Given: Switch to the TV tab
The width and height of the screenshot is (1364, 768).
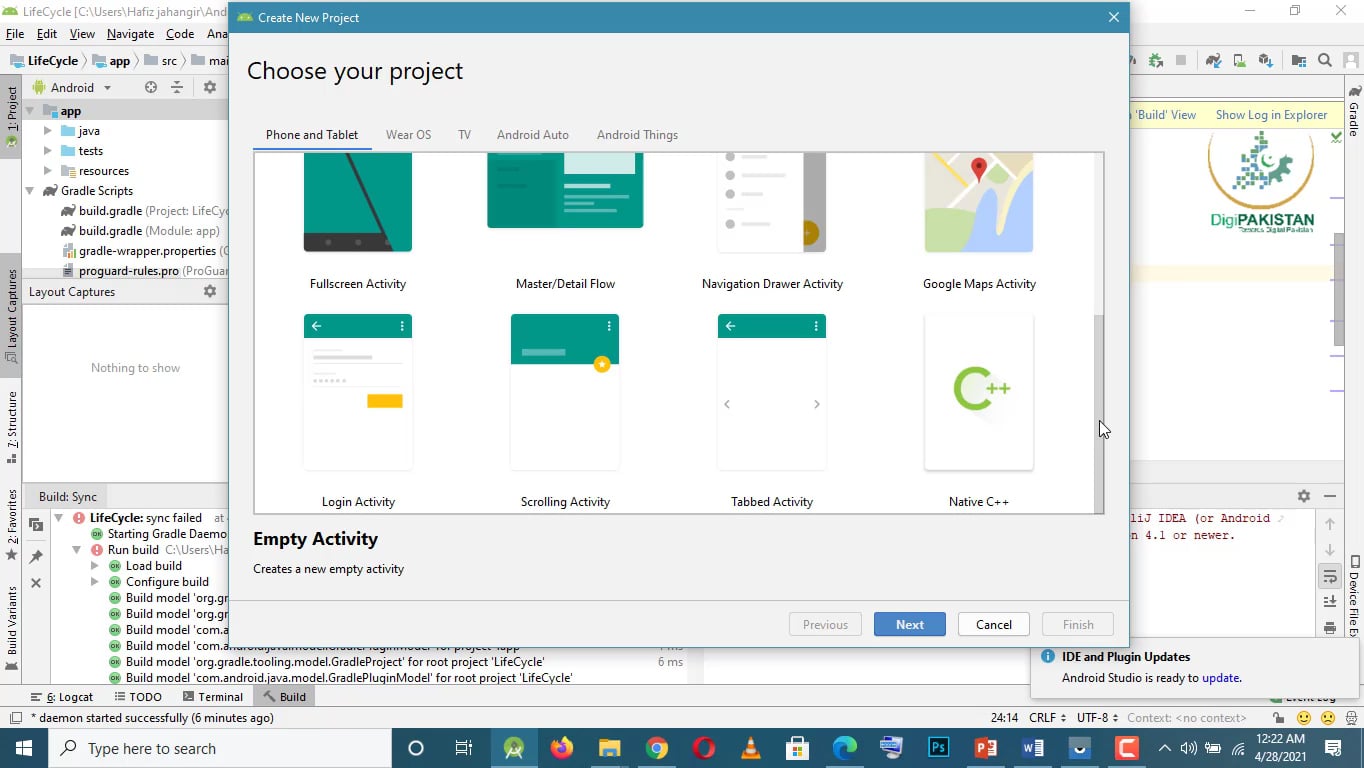Looking at the screenshot, I should pyautogui.click(x=465, y=135).
